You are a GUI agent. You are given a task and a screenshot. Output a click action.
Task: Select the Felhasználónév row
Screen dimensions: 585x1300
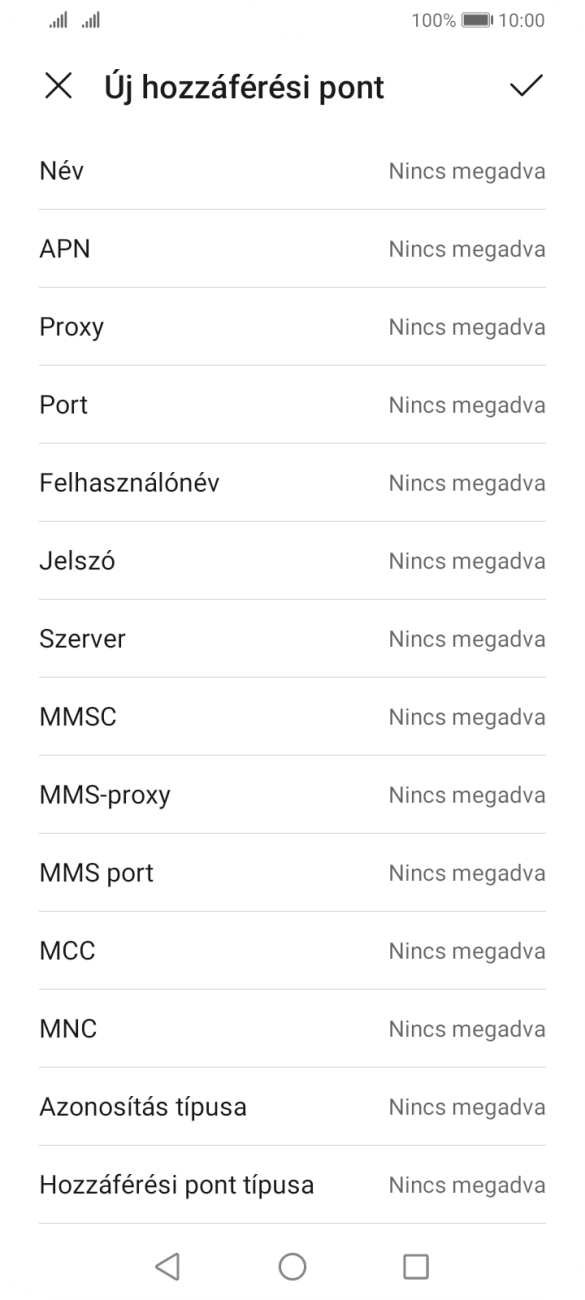pos(291,483)
